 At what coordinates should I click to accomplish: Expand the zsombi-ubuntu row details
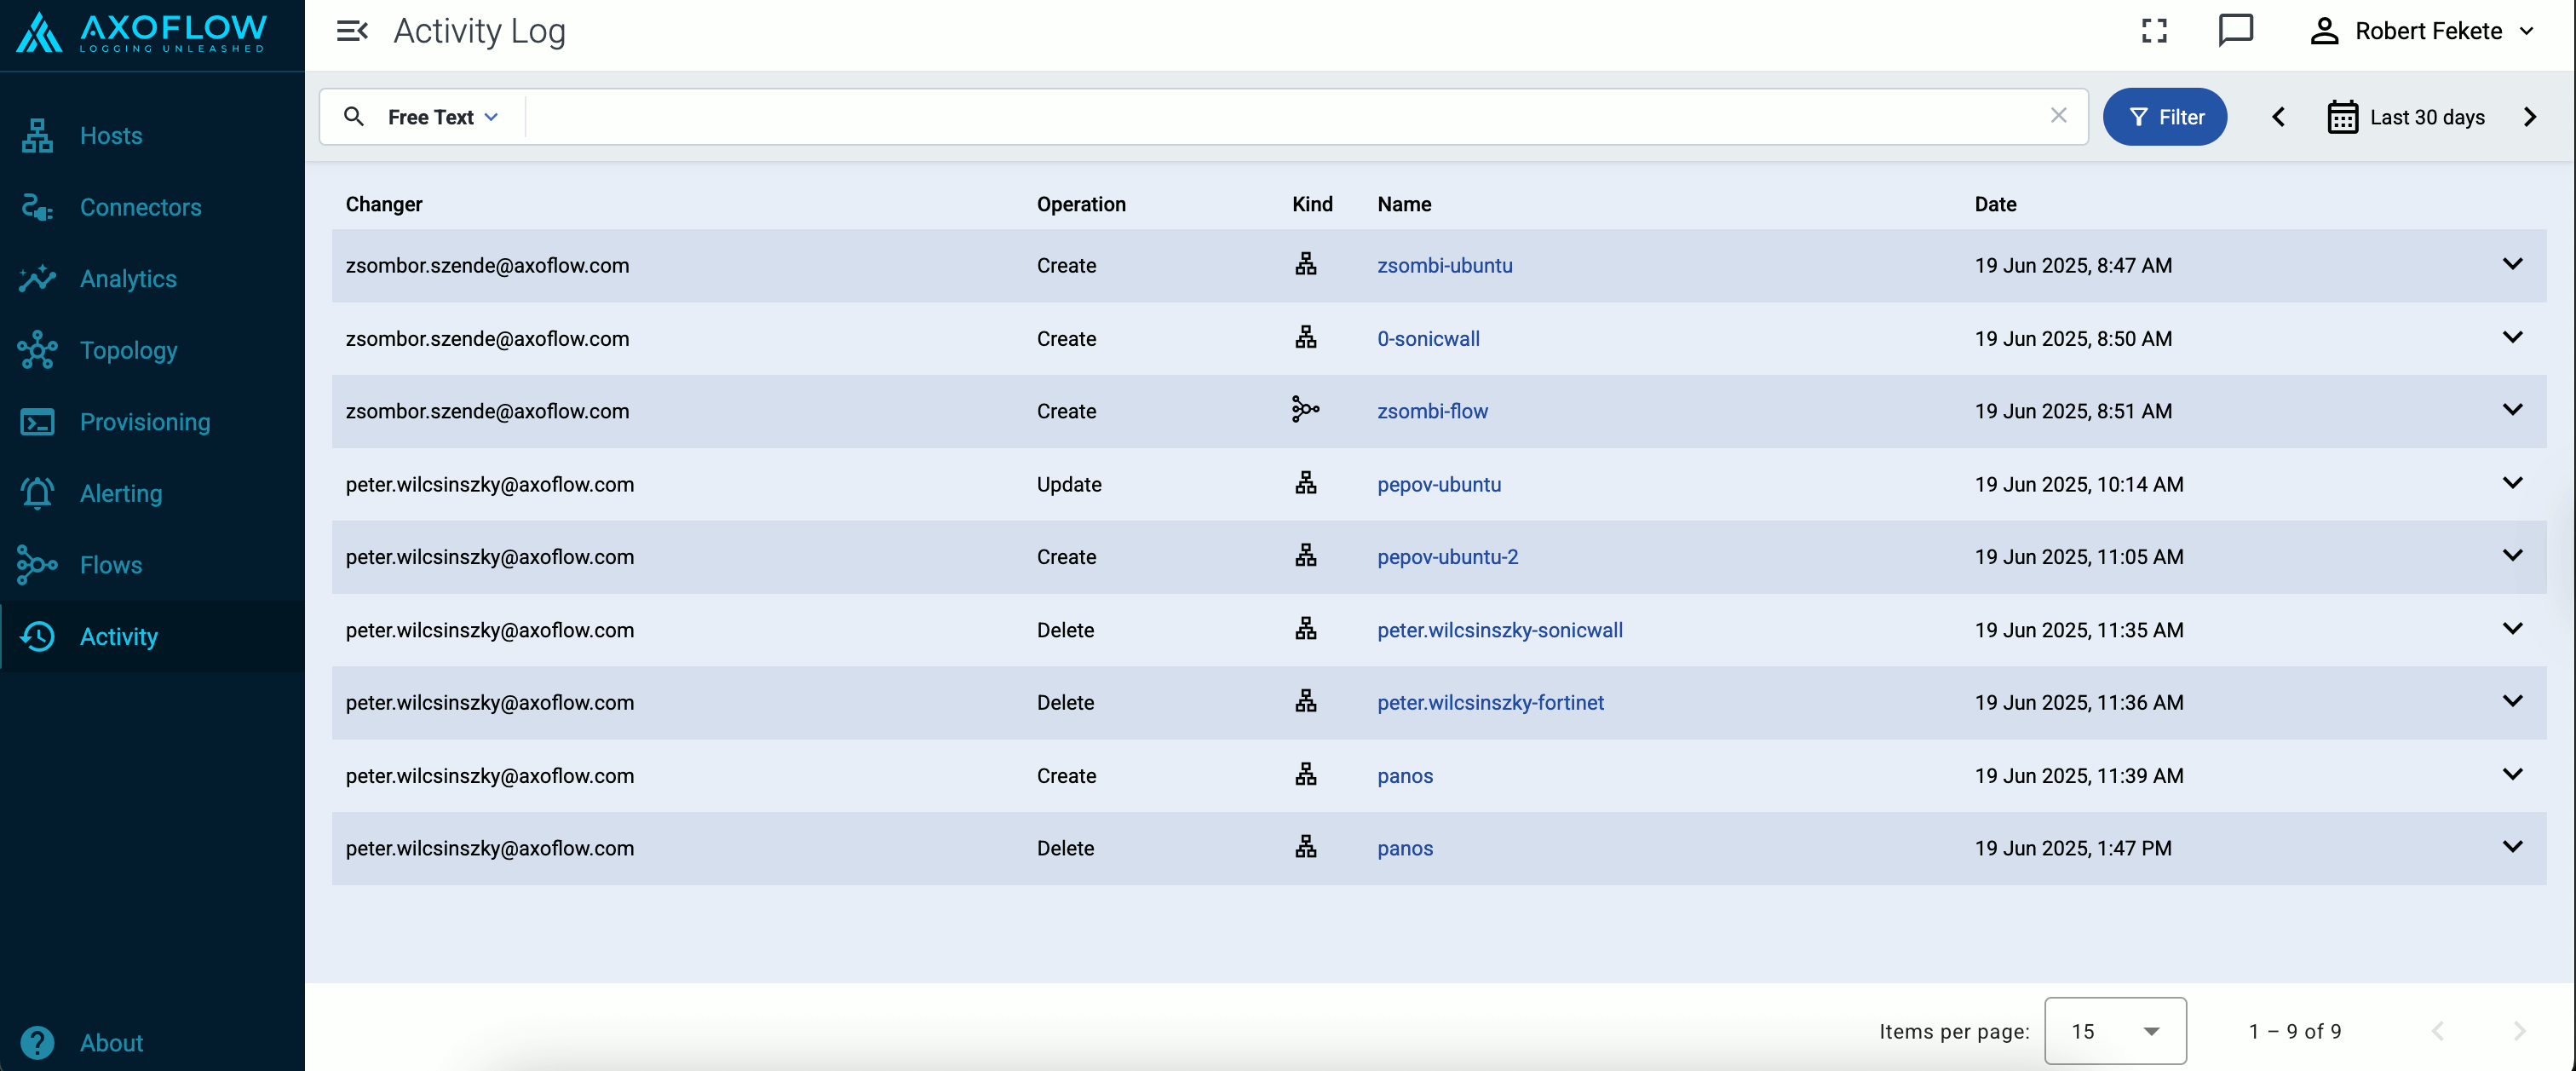coord(2512,264)
